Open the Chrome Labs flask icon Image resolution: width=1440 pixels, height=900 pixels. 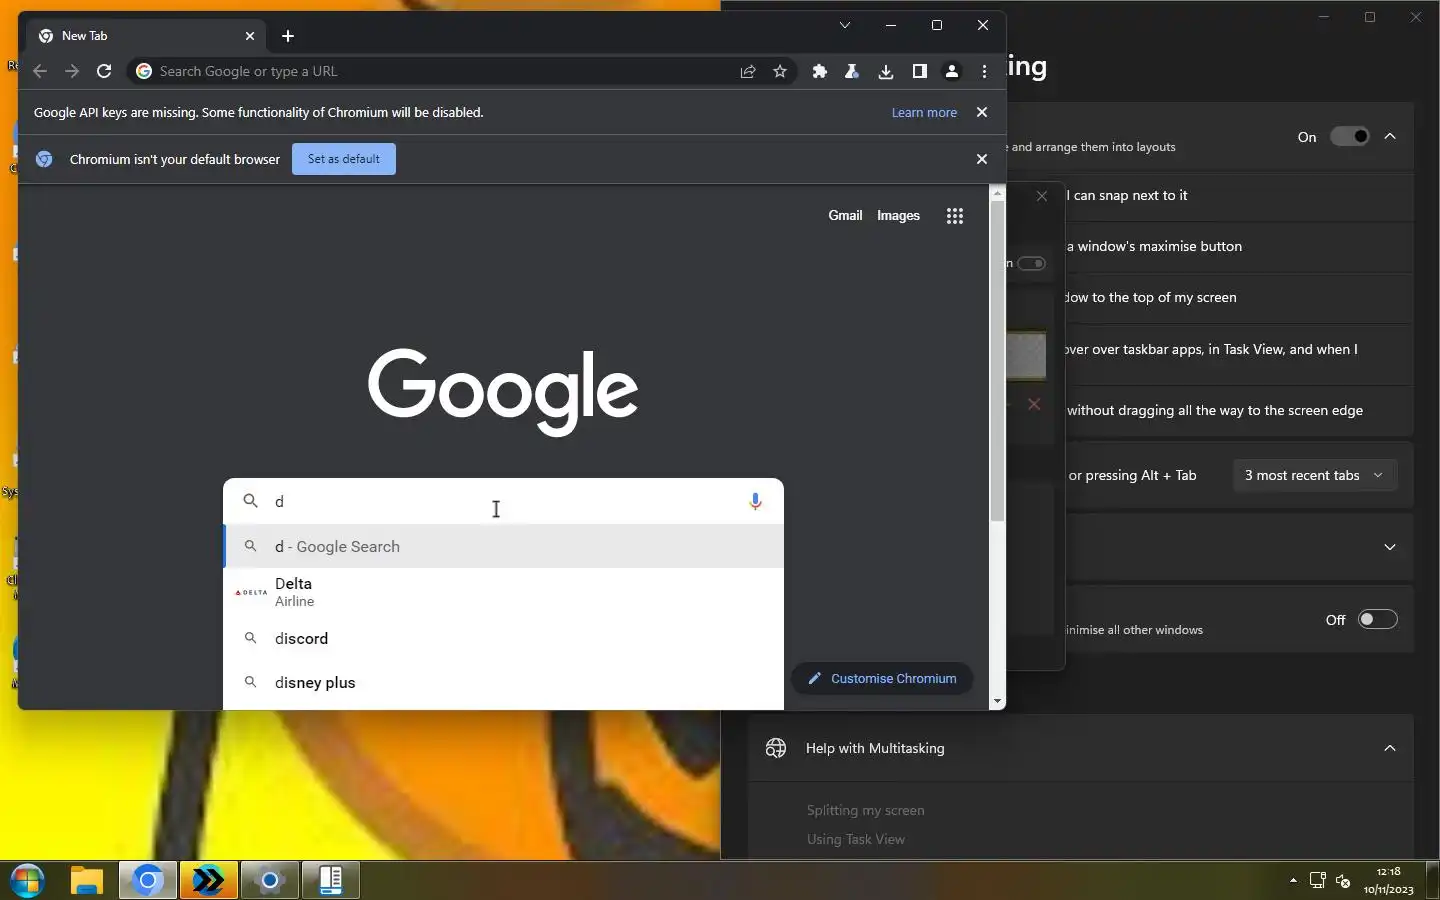point(852,71)
